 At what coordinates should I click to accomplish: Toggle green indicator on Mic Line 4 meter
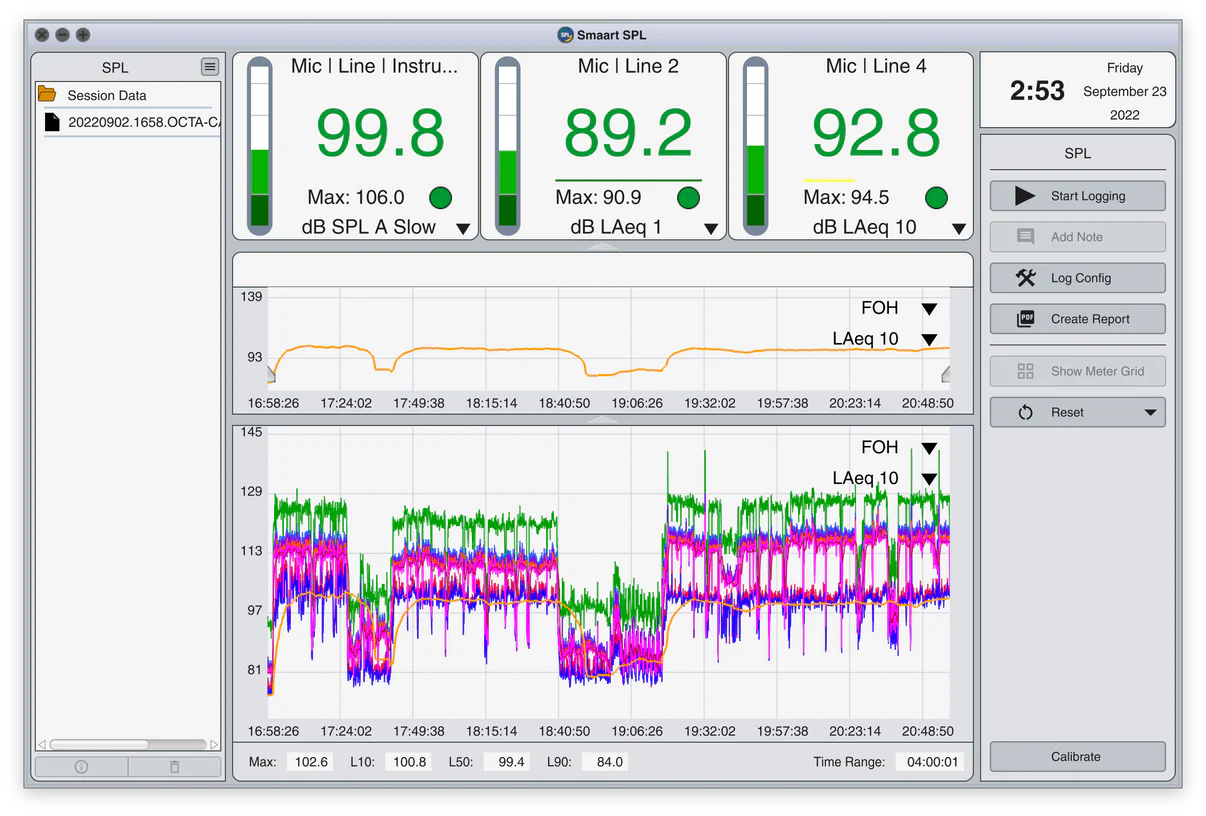pos(936,198)
